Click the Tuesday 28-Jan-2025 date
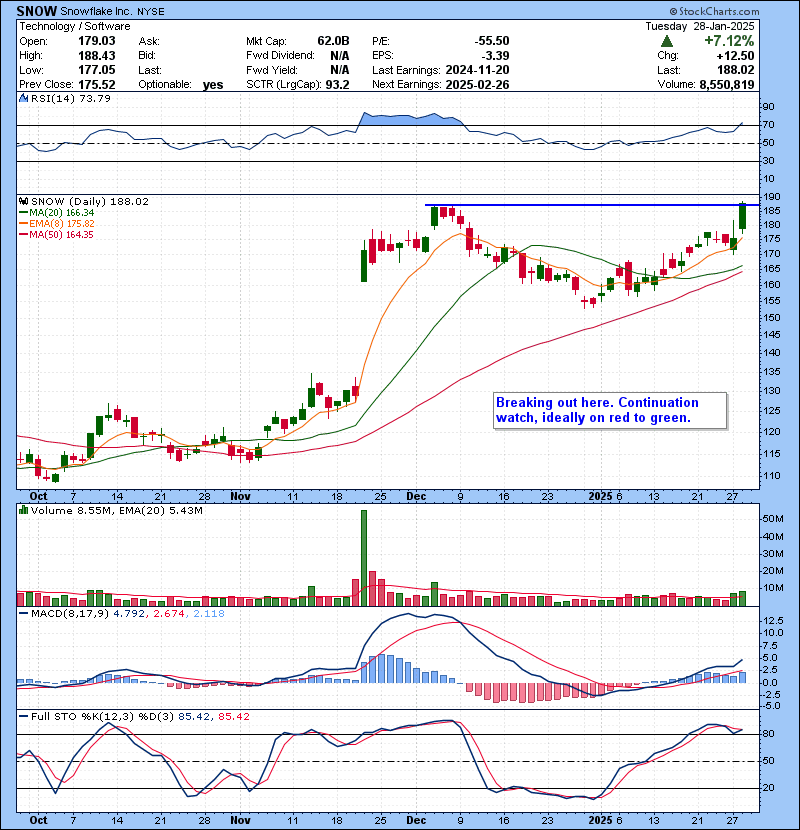Screen dimensions: 800x830 click(x=699, y=26)
